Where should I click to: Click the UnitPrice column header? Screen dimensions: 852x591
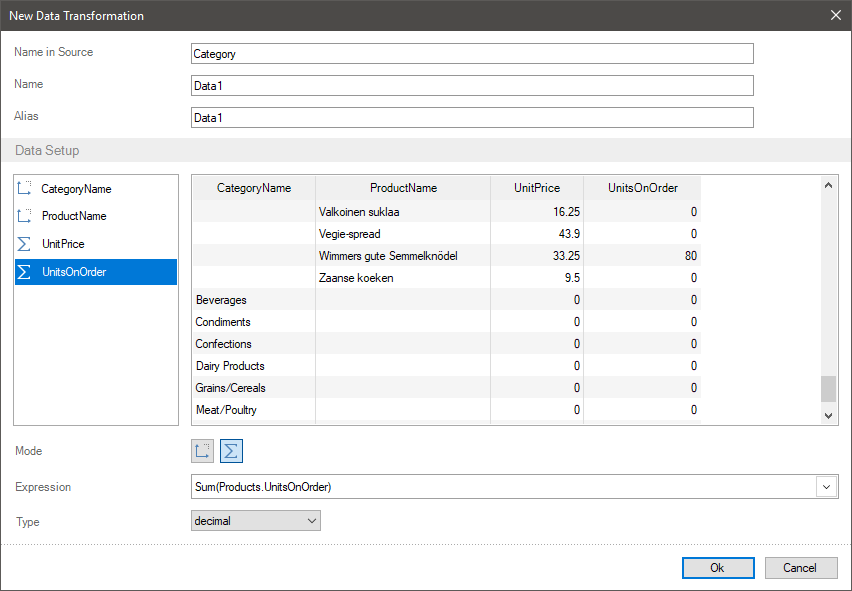[x=537, y=188]
